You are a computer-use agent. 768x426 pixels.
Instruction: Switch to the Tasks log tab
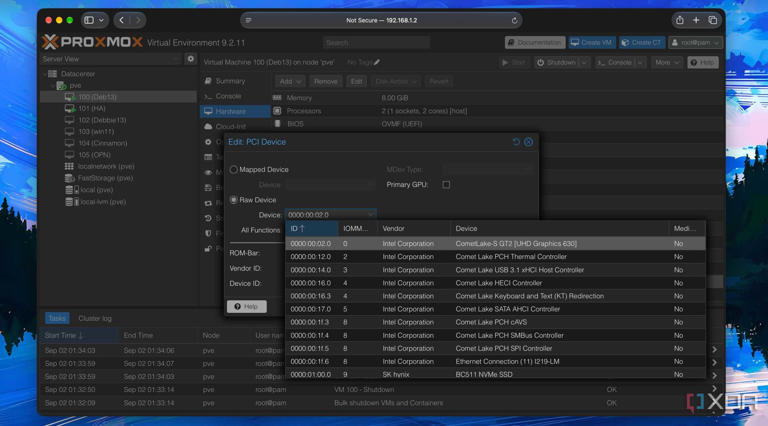tap(57, 318)
